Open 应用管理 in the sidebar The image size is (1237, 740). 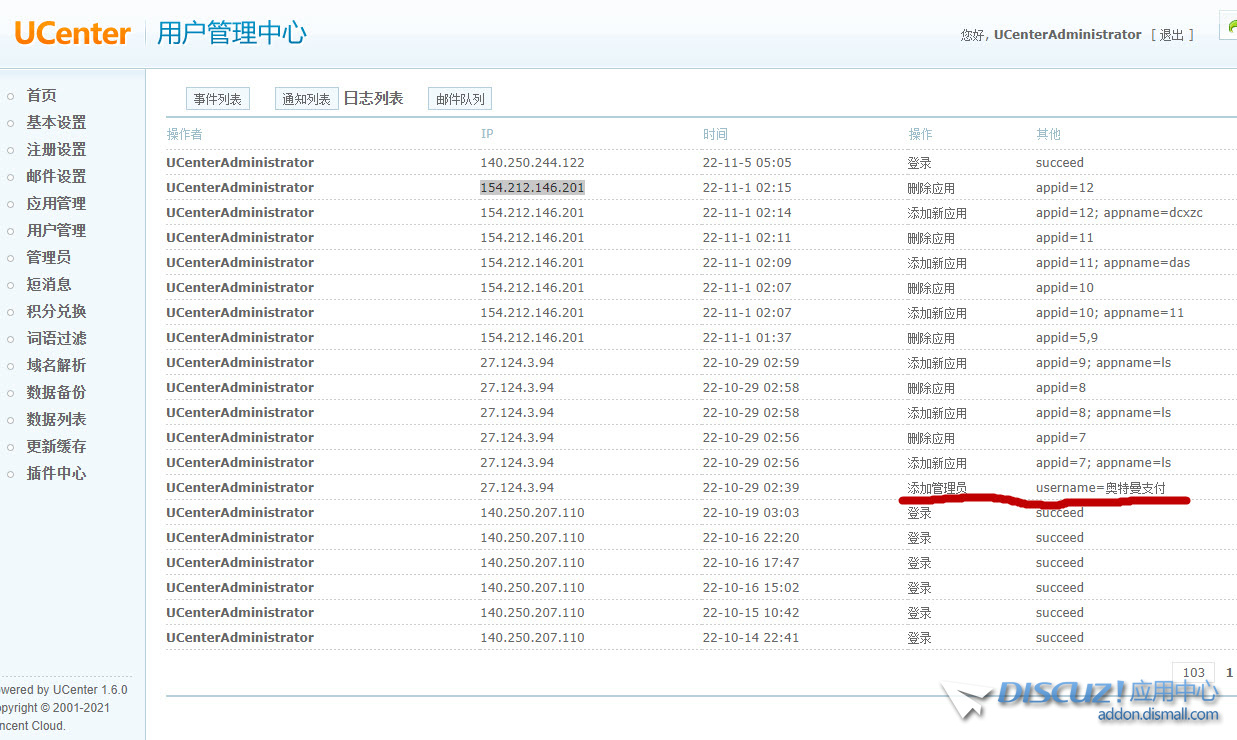click(56, 203)
